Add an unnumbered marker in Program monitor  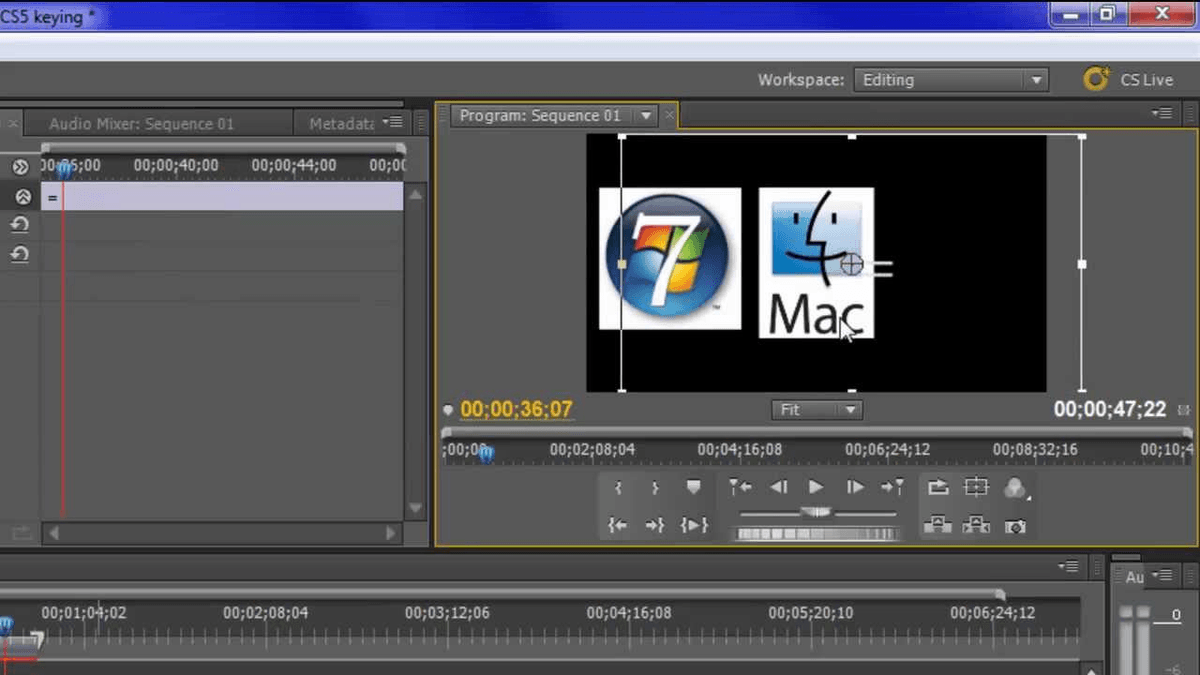692,487
